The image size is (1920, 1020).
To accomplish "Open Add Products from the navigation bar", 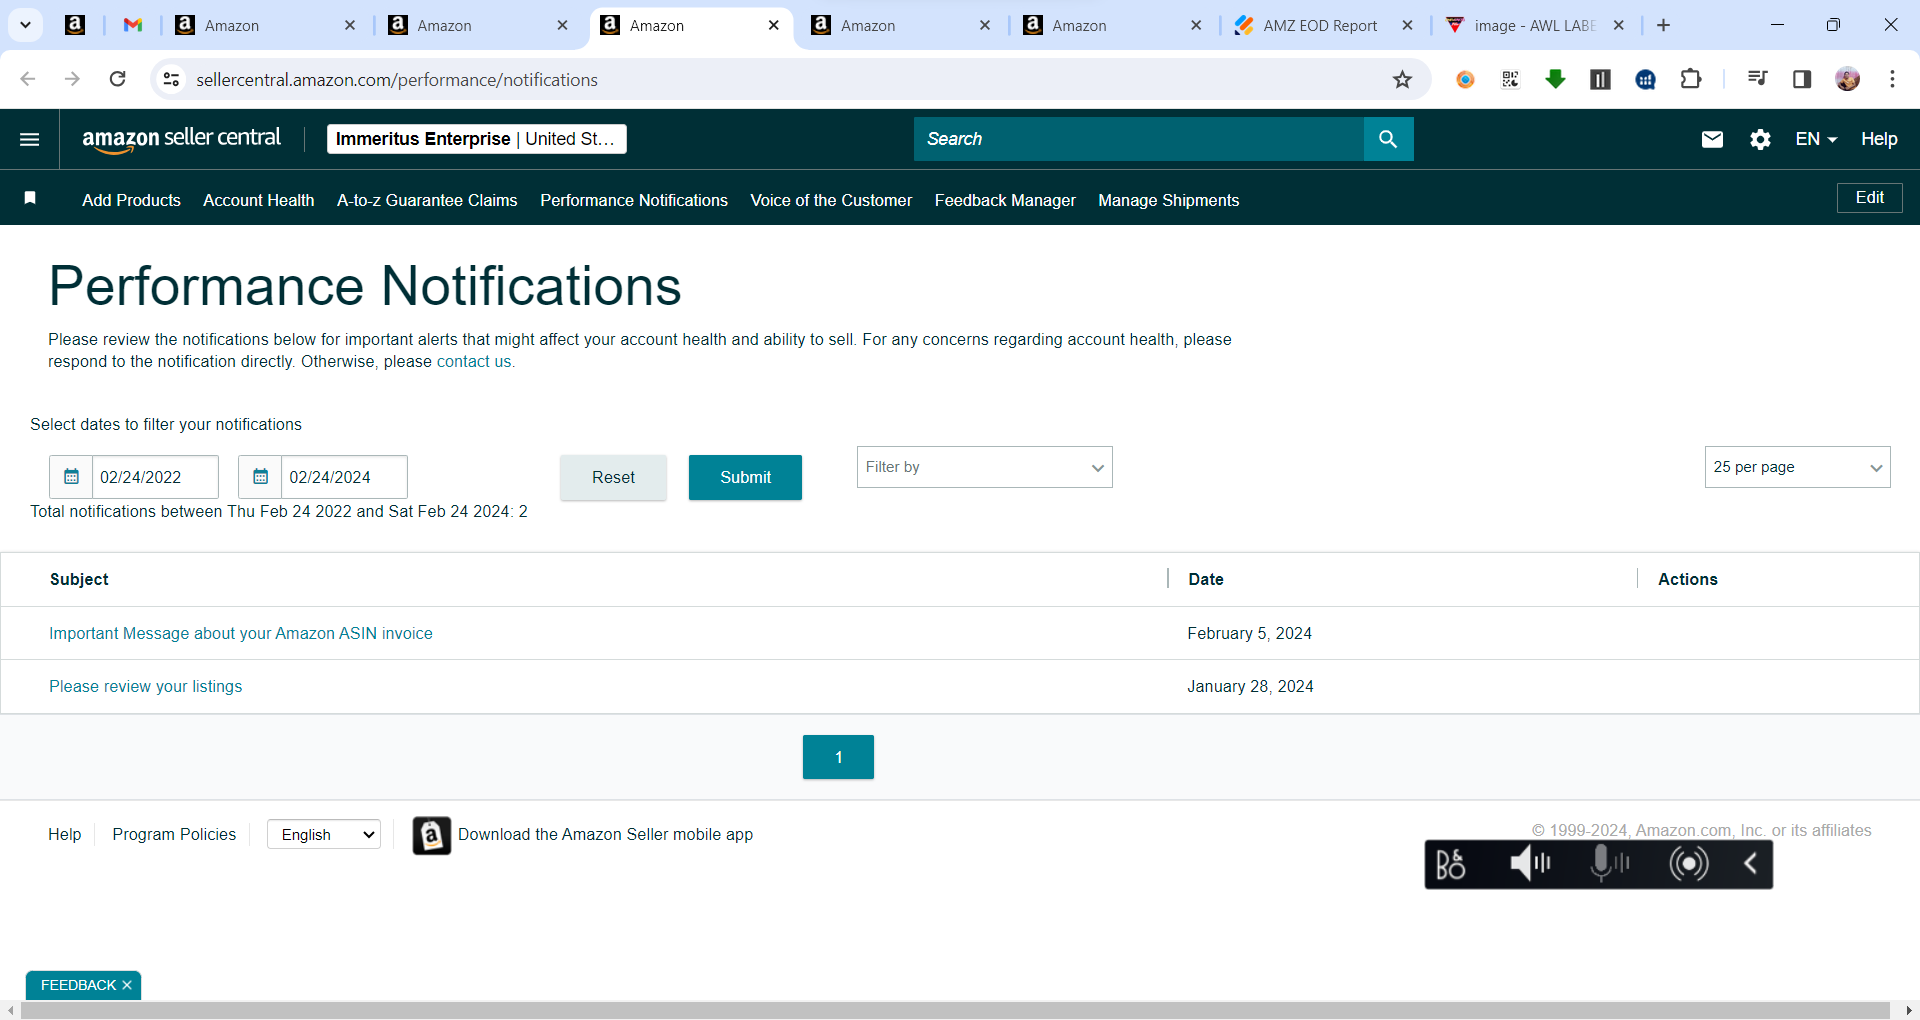I will [x=131, y=200].
